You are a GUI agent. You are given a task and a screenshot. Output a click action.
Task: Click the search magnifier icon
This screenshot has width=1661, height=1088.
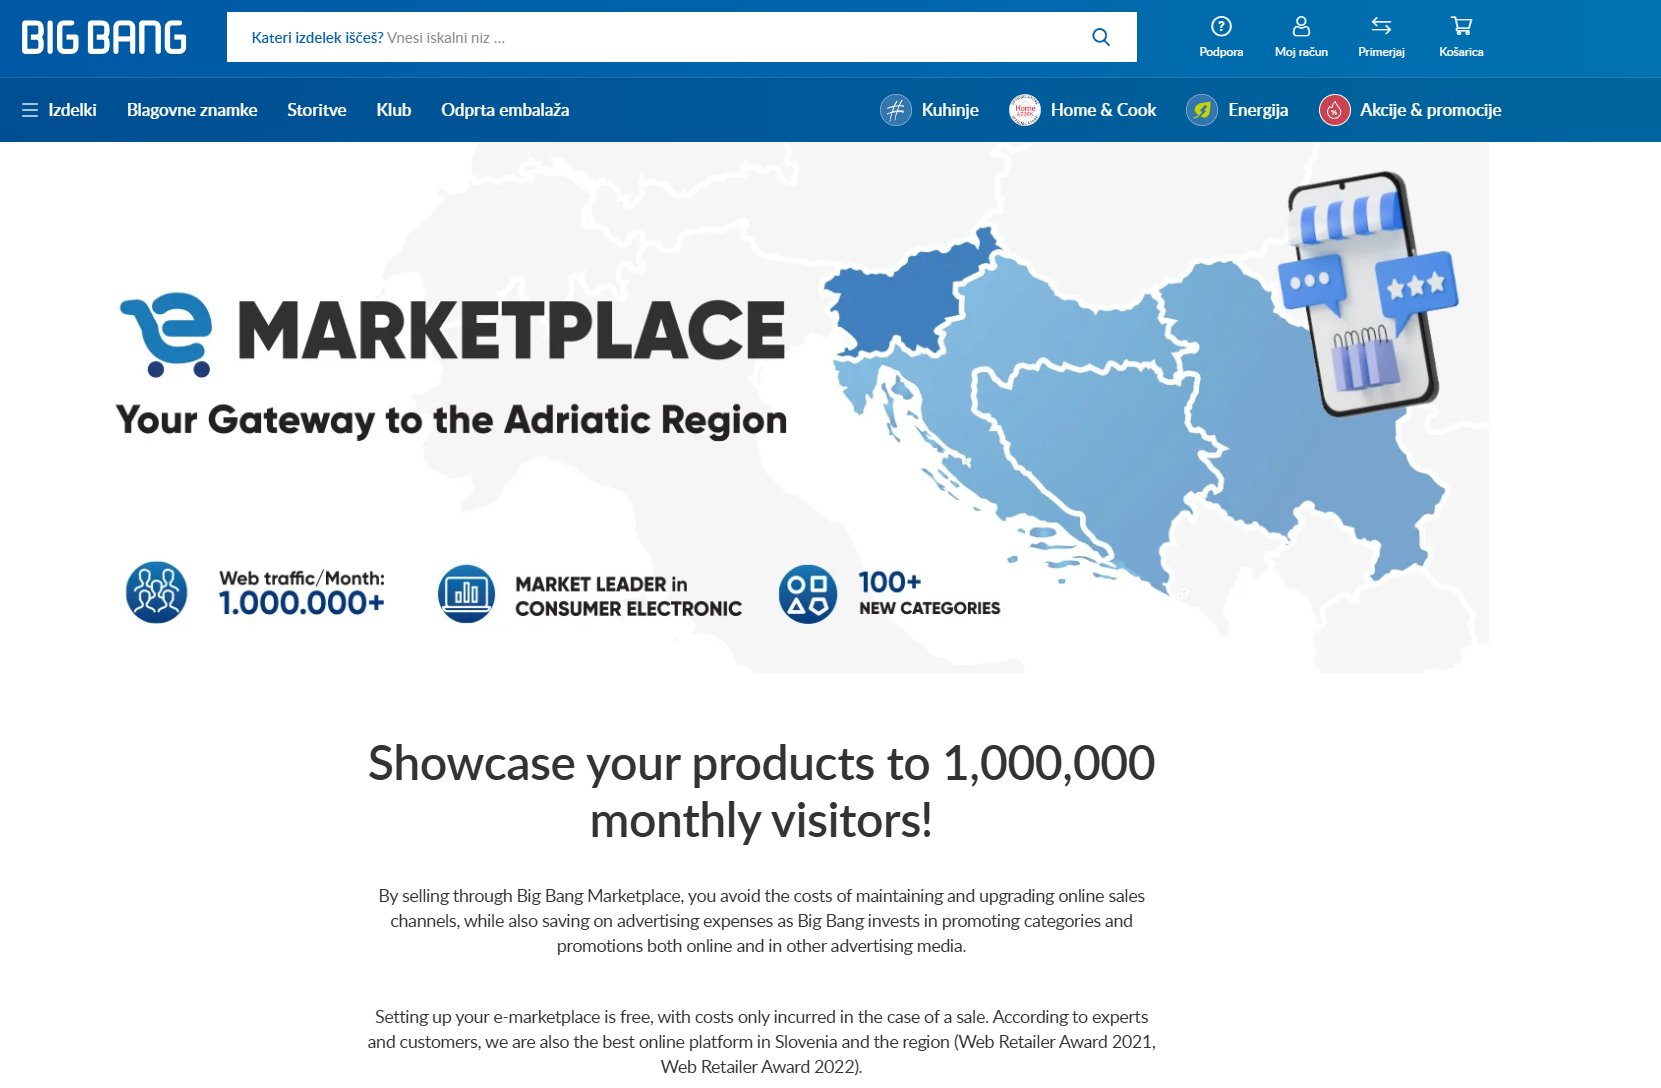click(1101, 38)
